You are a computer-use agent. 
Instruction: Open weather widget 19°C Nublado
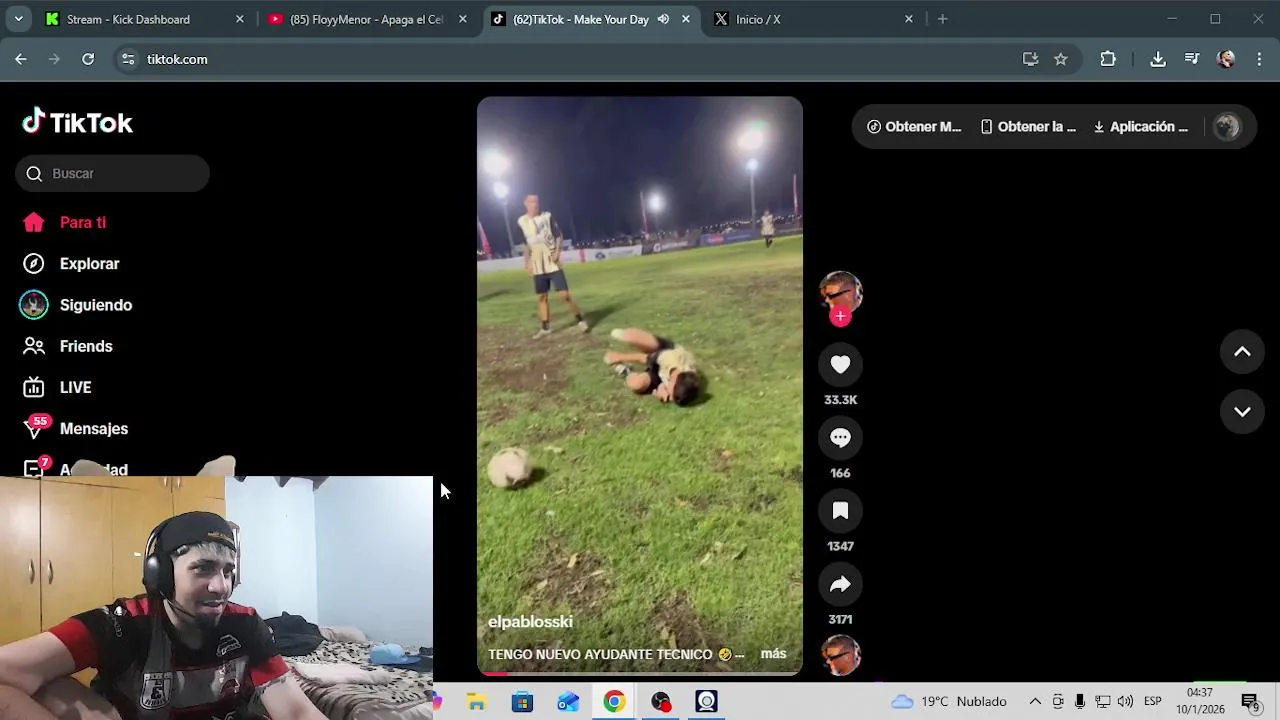point(948,702)
